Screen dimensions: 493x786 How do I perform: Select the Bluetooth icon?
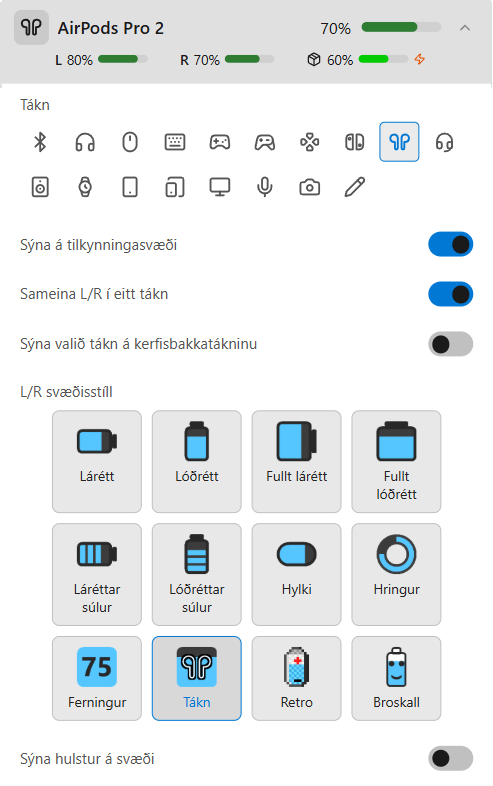[x=40, y=142]
